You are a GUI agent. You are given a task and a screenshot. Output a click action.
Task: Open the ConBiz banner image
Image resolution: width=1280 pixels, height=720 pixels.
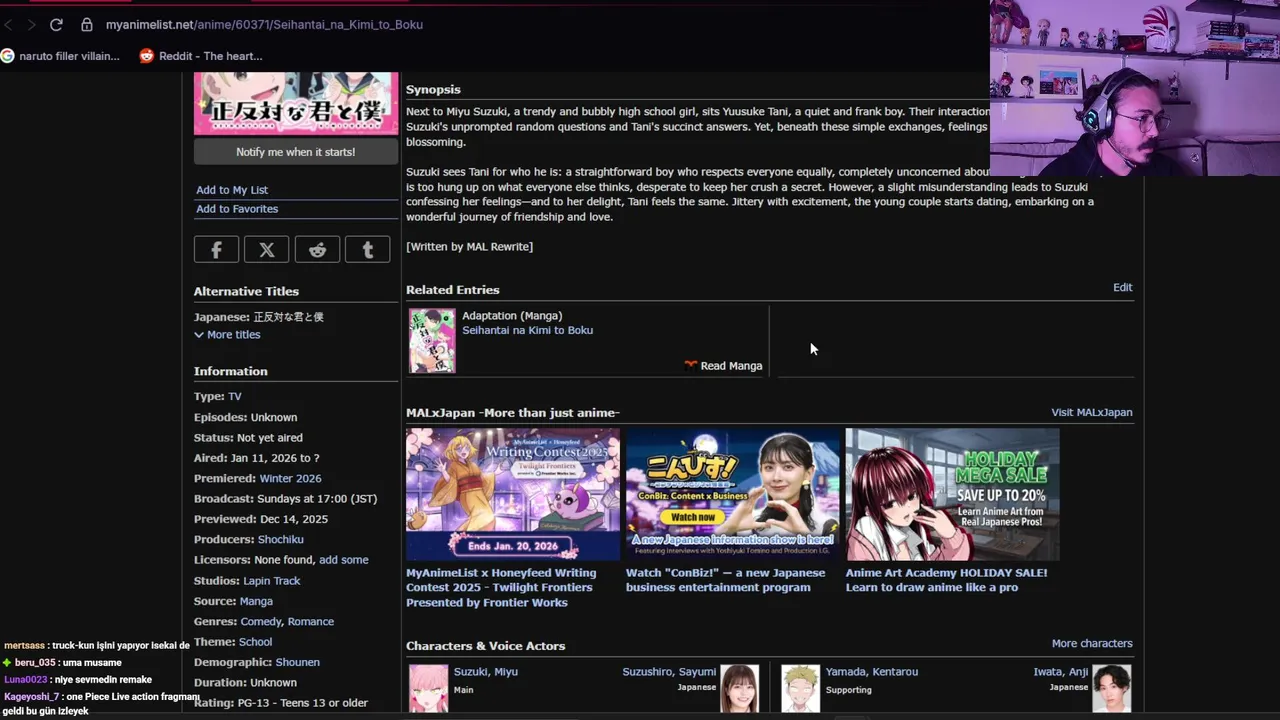coord(733,494)
